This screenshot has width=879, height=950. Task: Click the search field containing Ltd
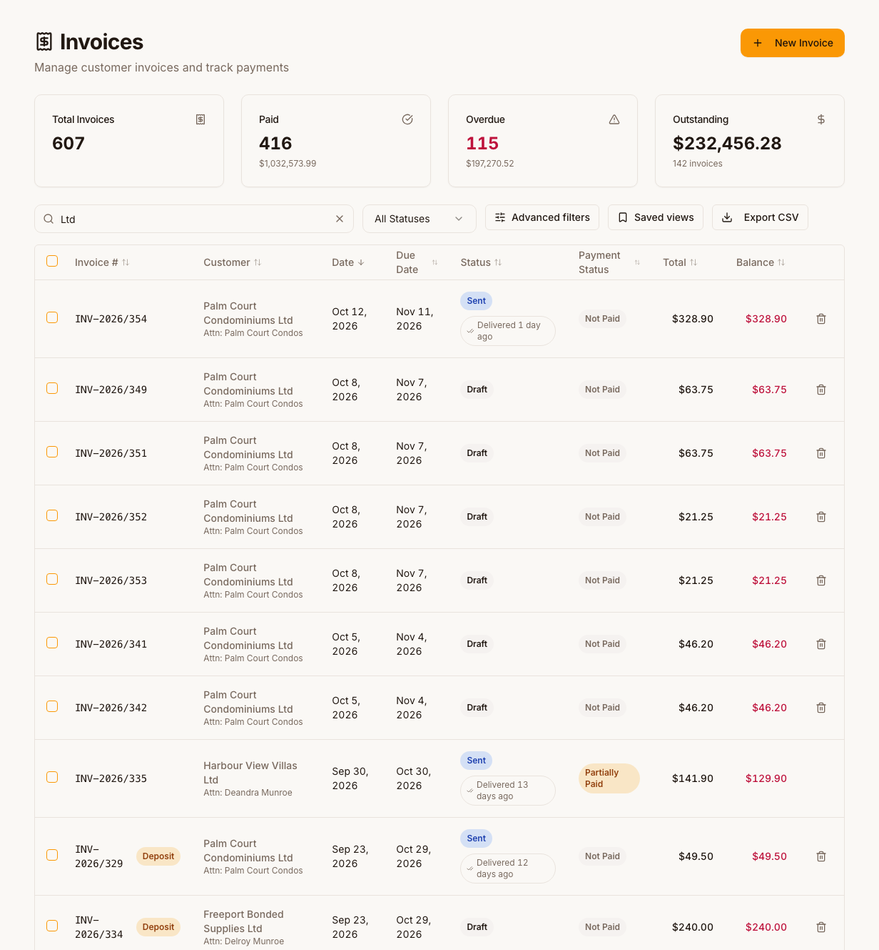(194, 219)
